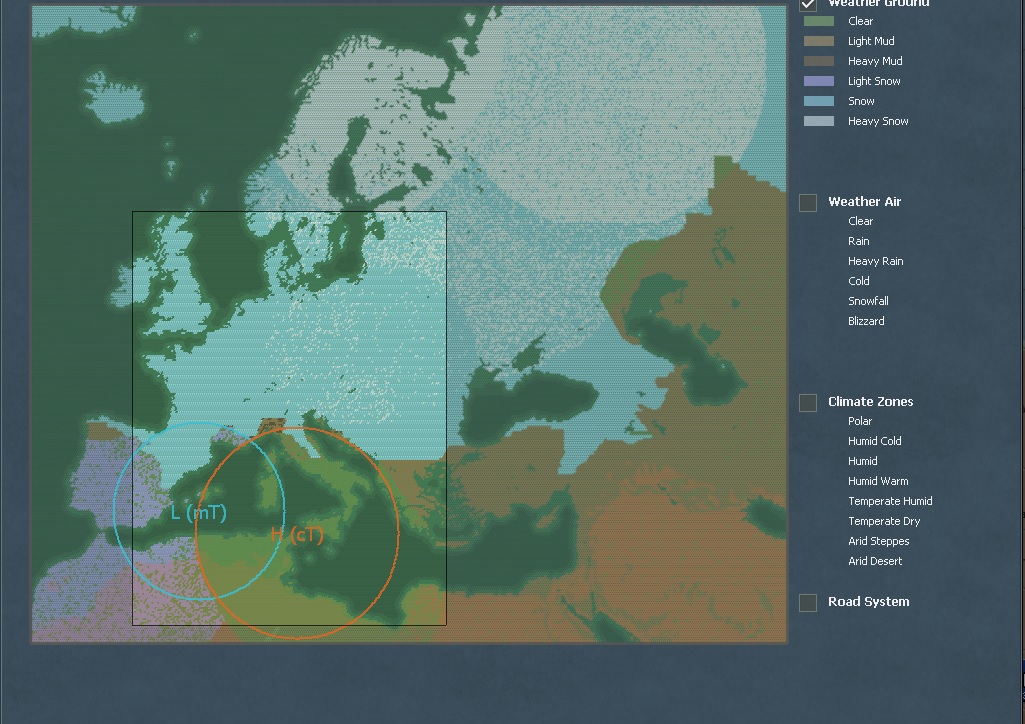
Task: Enable the Climate Zones checkbox
Action: coord(808,403)
